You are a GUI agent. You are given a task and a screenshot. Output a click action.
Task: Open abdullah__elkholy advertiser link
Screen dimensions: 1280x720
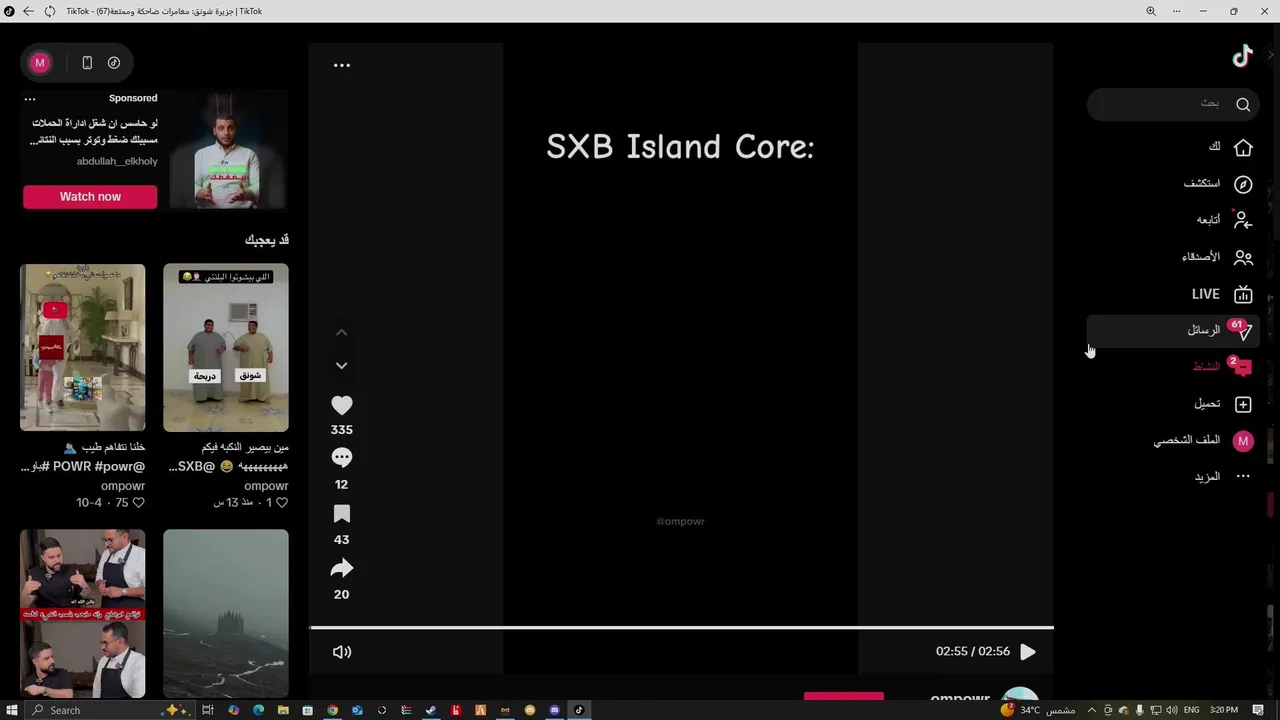tap(117, 161)
